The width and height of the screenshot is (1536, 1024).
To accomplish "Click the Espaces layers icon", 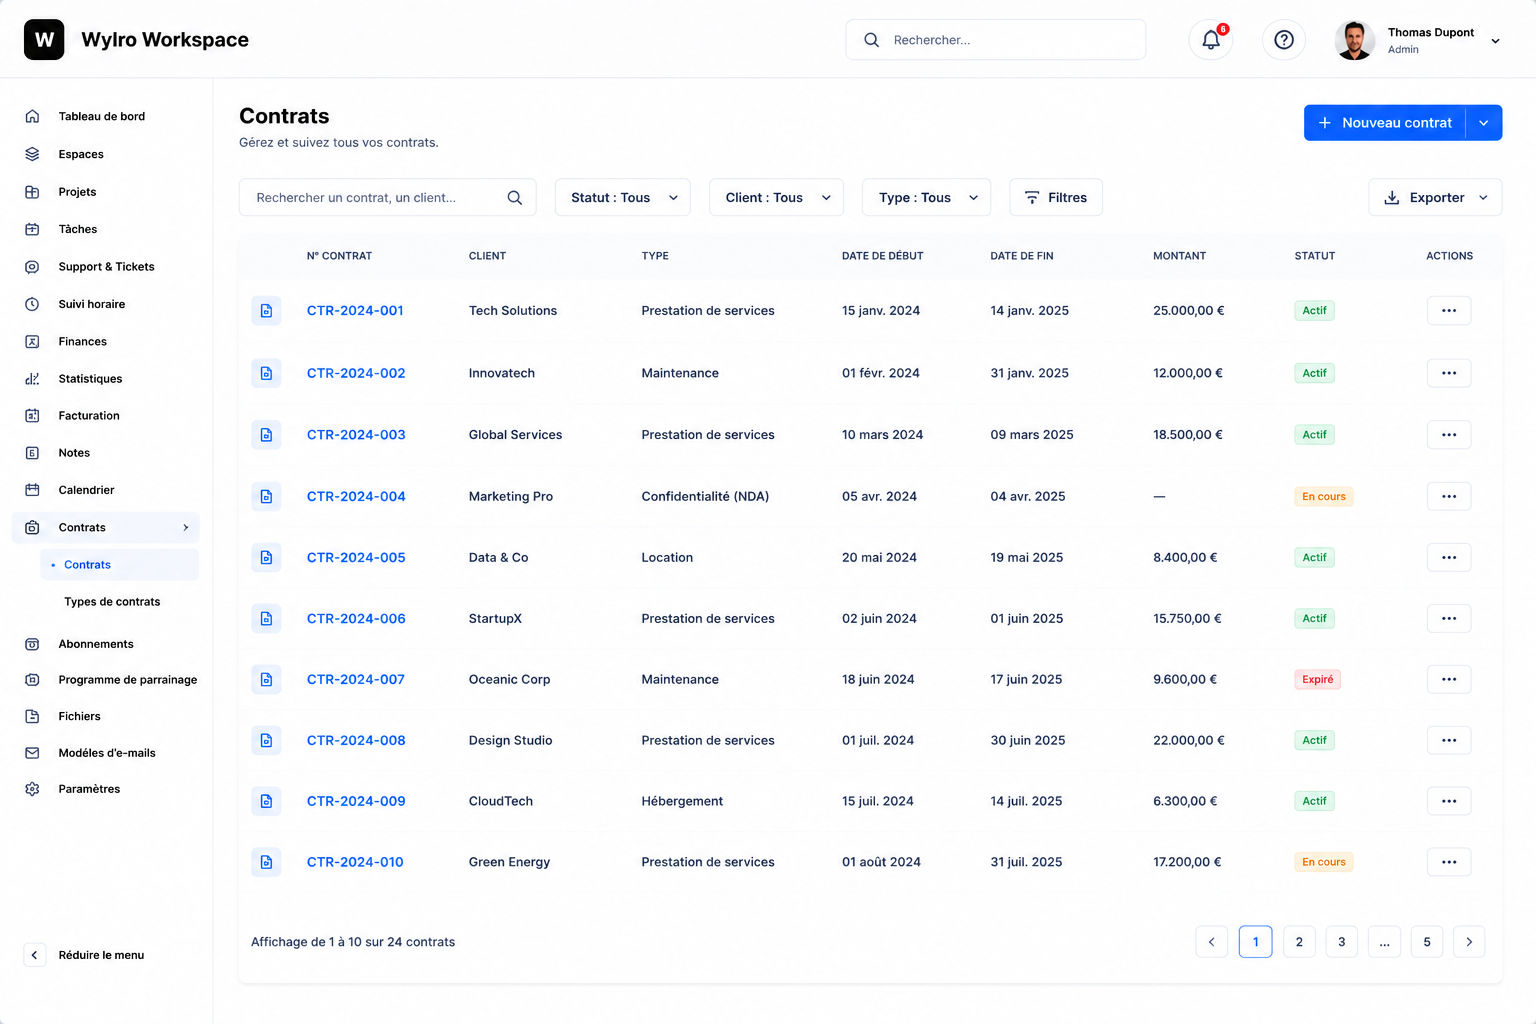I will (32, 154).
